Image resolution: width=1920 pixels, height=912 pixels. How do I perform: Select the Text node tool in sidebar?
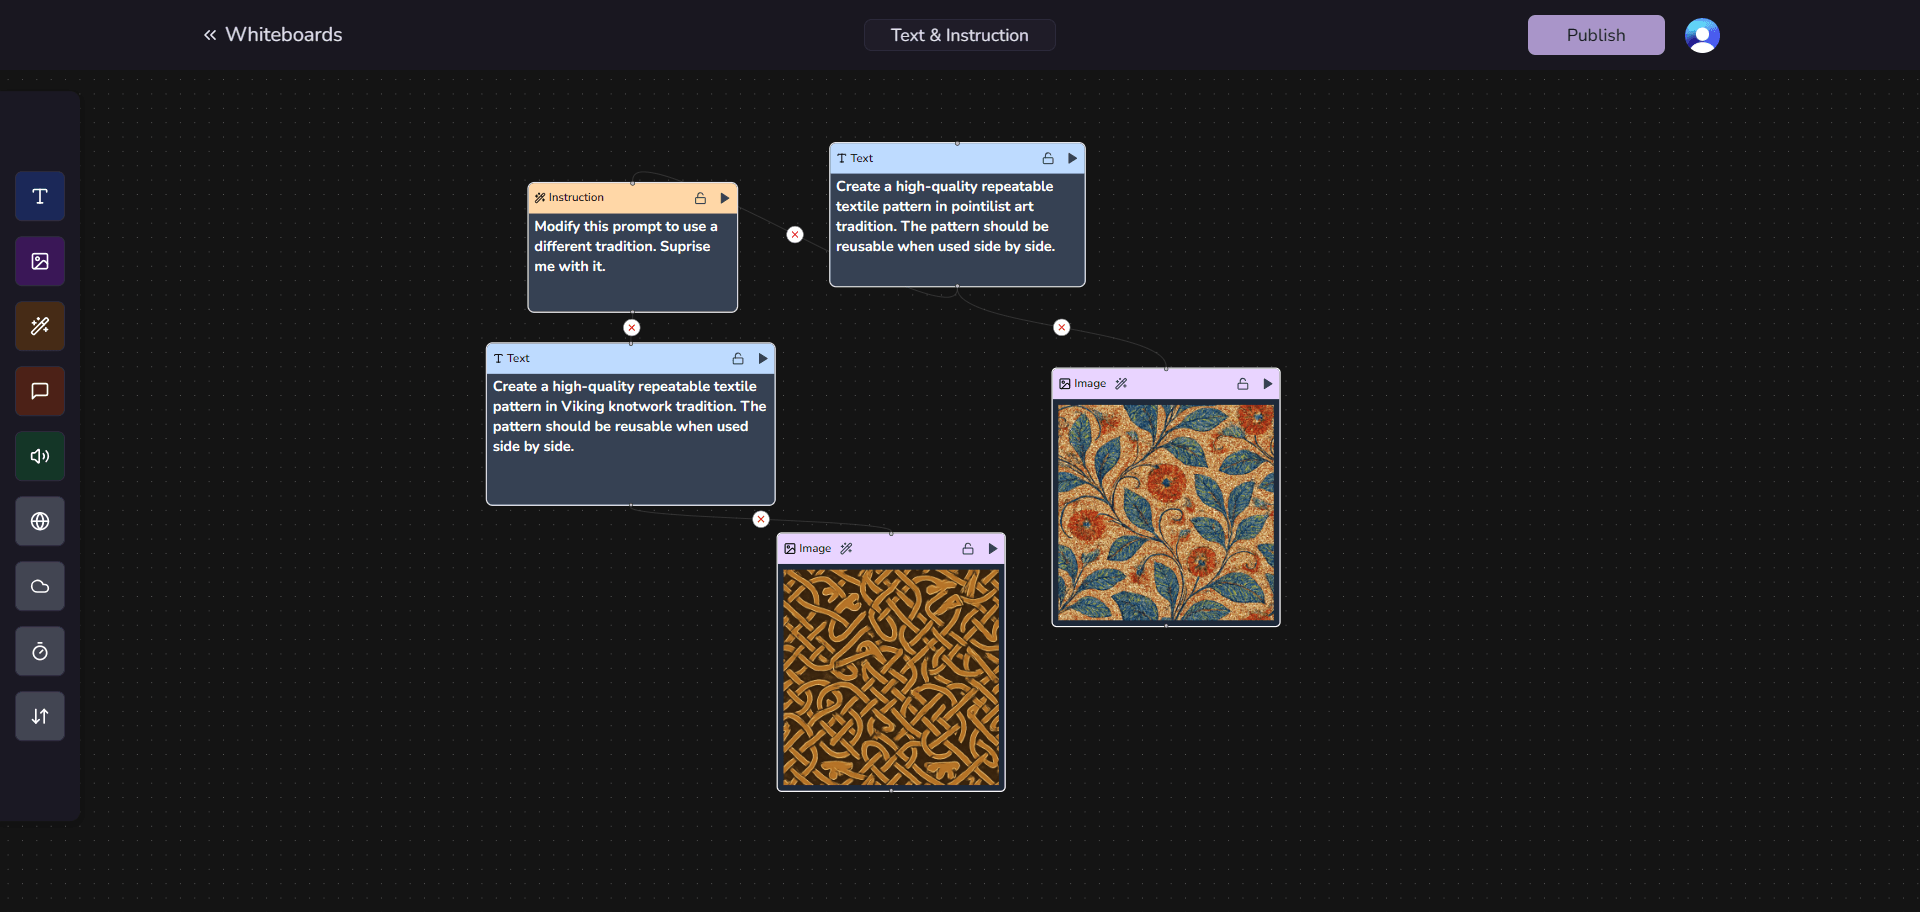40,196
